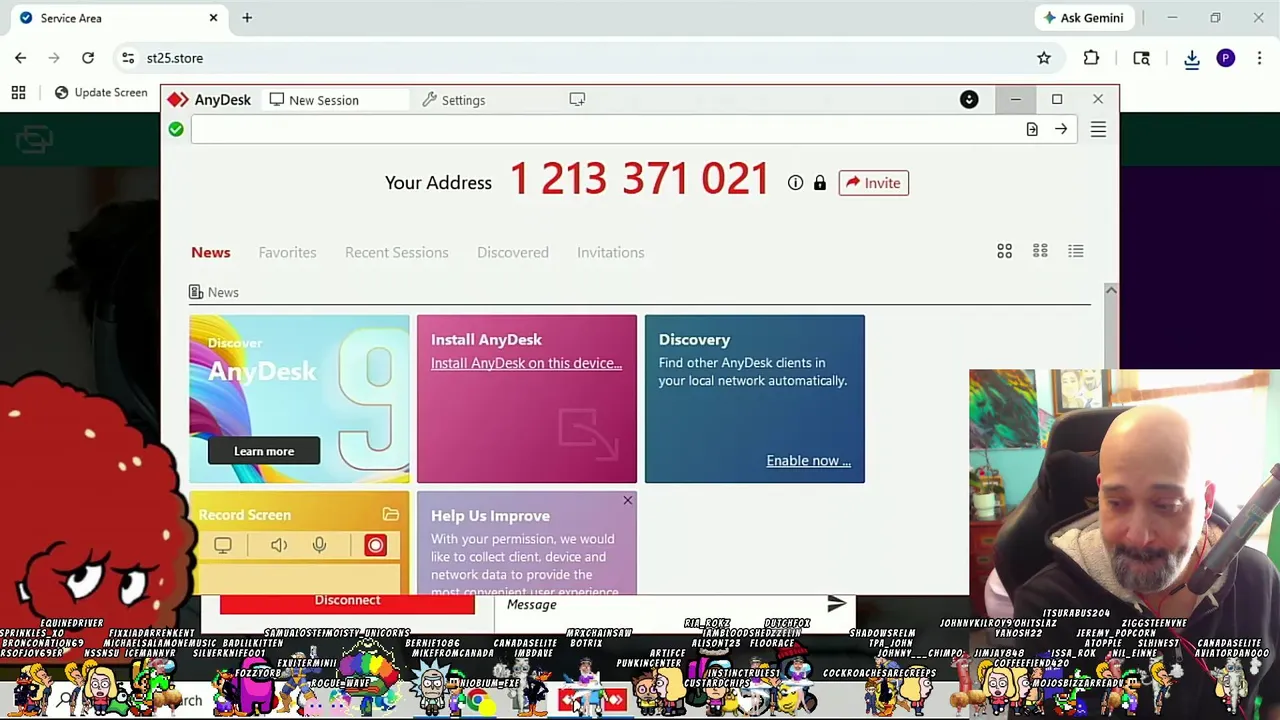Send the chat message with arrow icon
The image size is (1280, 720).
(x=837, y=603)
